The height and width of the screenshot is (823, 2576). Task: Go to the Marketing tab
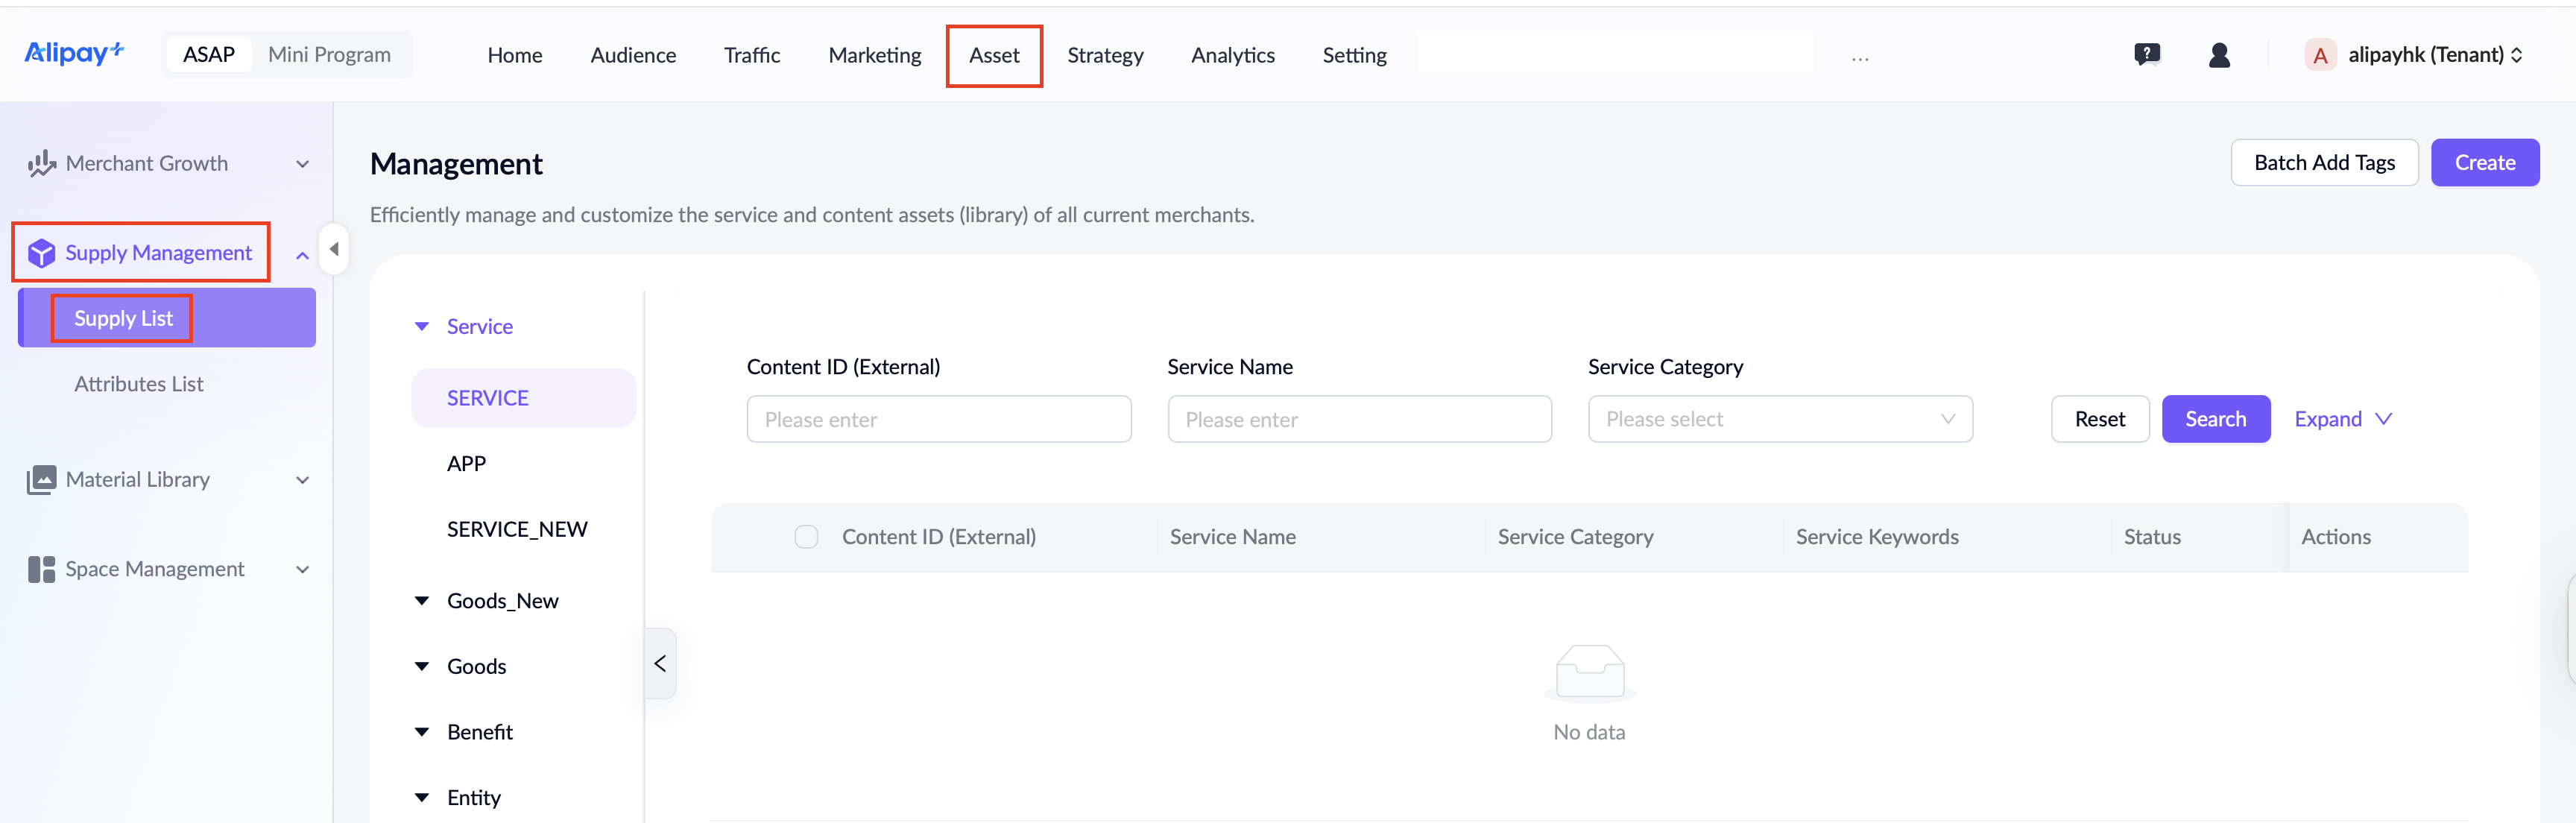pyautogui.click(x=874, y=55)
